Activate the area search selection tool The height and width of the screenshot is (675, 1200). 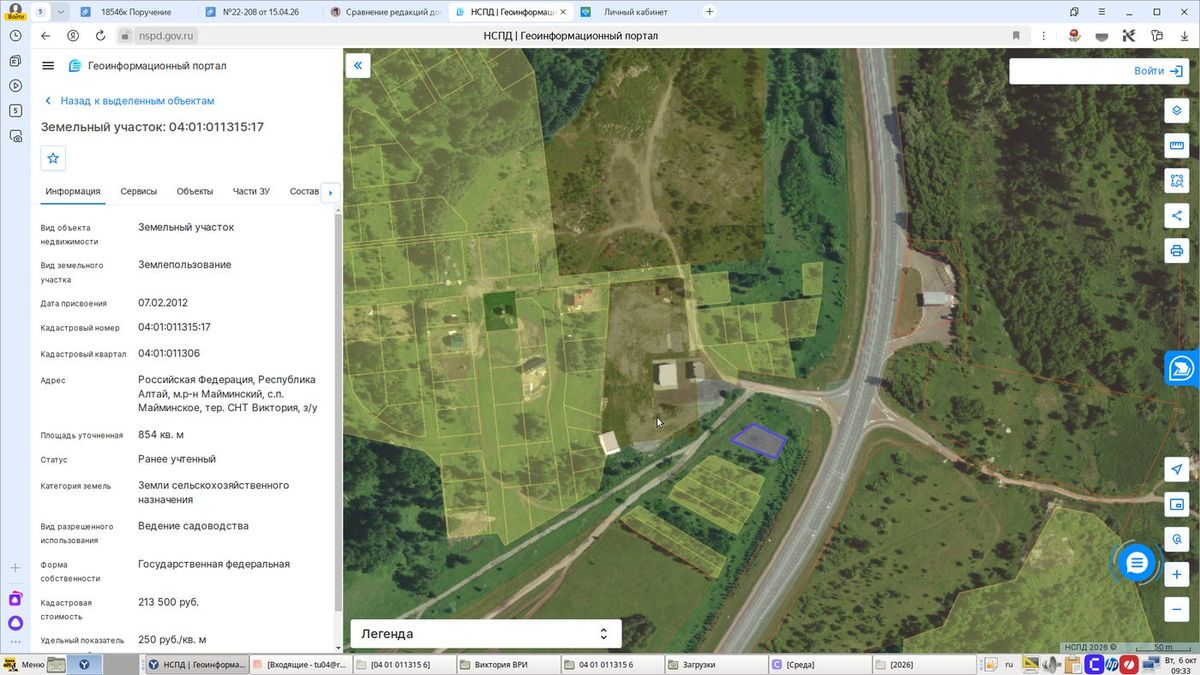coord(1176,181)
